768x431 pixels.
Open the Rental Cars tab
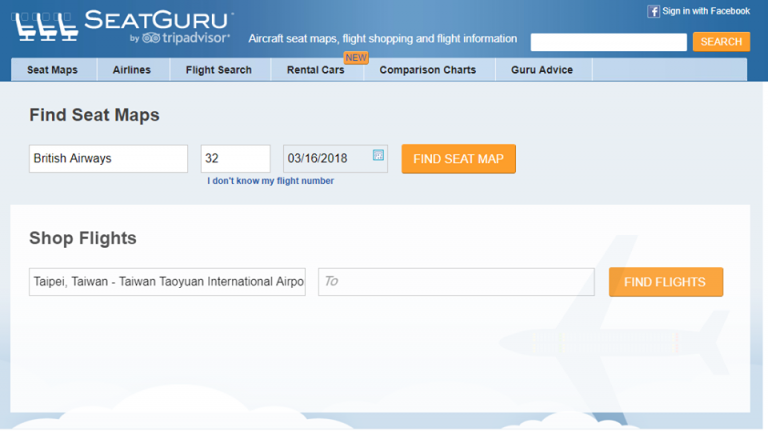[316, 70]
